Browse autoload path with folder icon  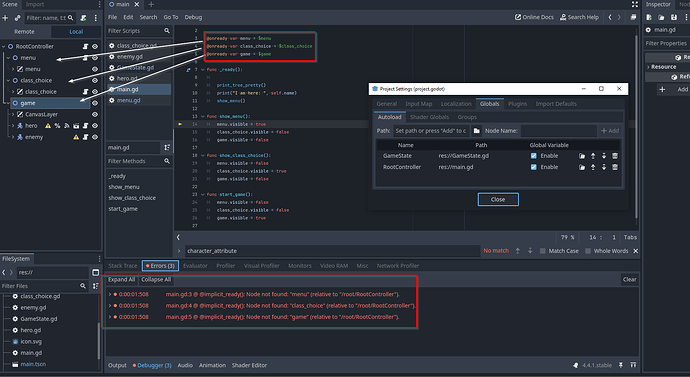pyautogui.click(x=477, y=131)
